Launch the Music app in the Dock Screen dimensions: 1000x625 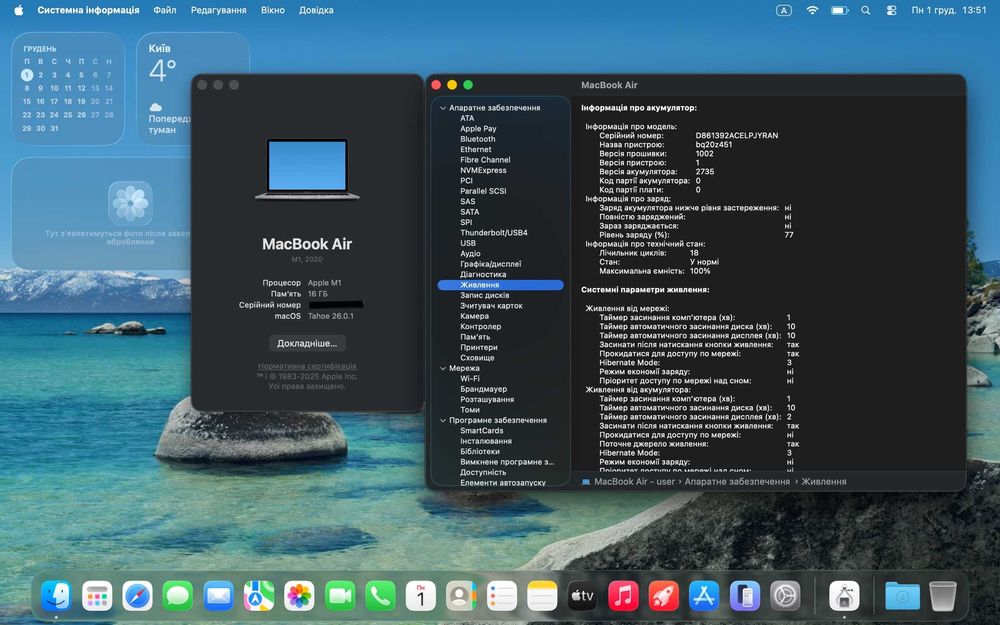coord(623,596)
